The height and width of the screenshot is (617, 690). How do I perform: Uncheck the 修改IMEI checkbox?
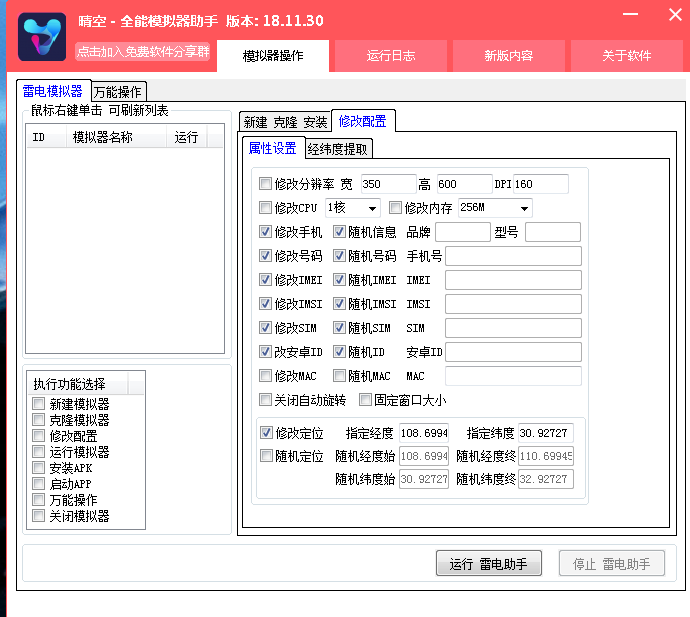[265, 279]
